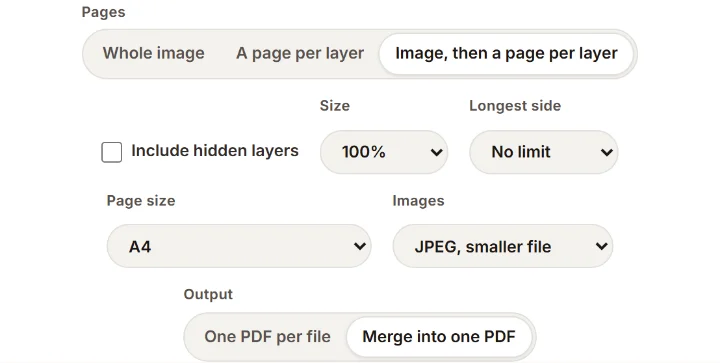
Task: Click the 'Longest side' field label
Action: tap(515, 106)
